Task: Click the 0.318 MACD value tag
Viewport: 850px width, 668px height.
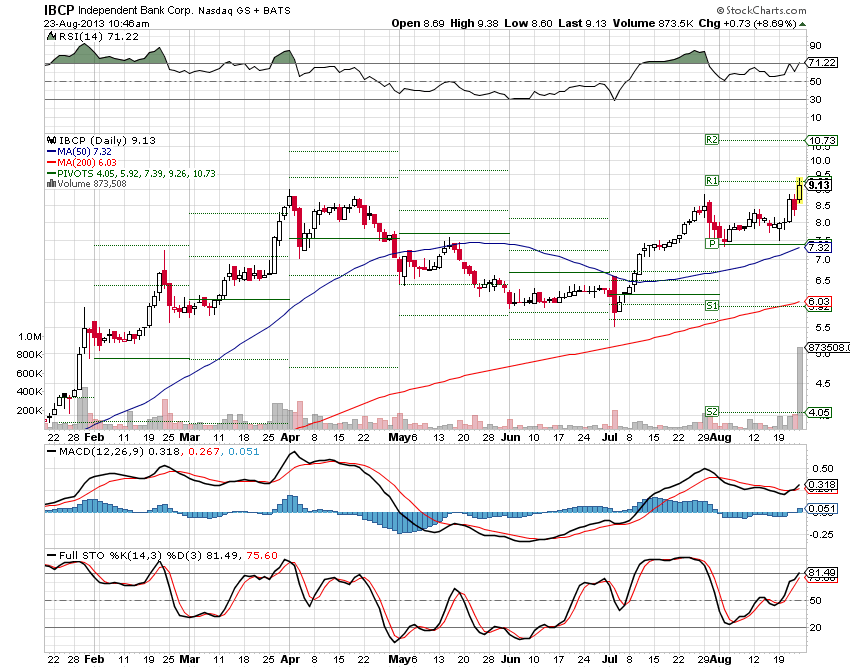Action: click(x=822, y=485)
